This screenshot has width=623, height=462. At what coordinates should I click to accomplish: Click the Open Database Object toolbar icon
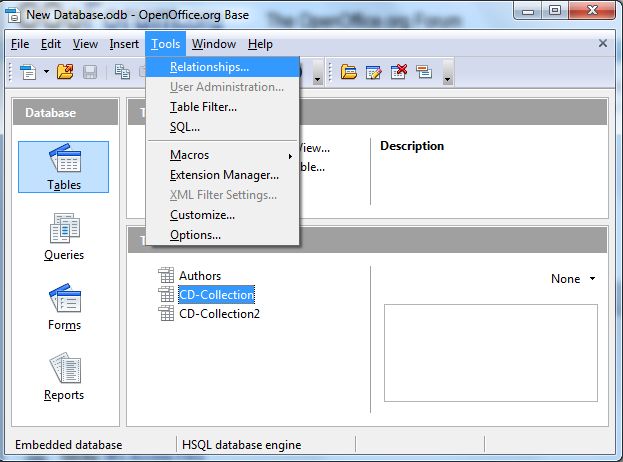(x=349, y=72)
